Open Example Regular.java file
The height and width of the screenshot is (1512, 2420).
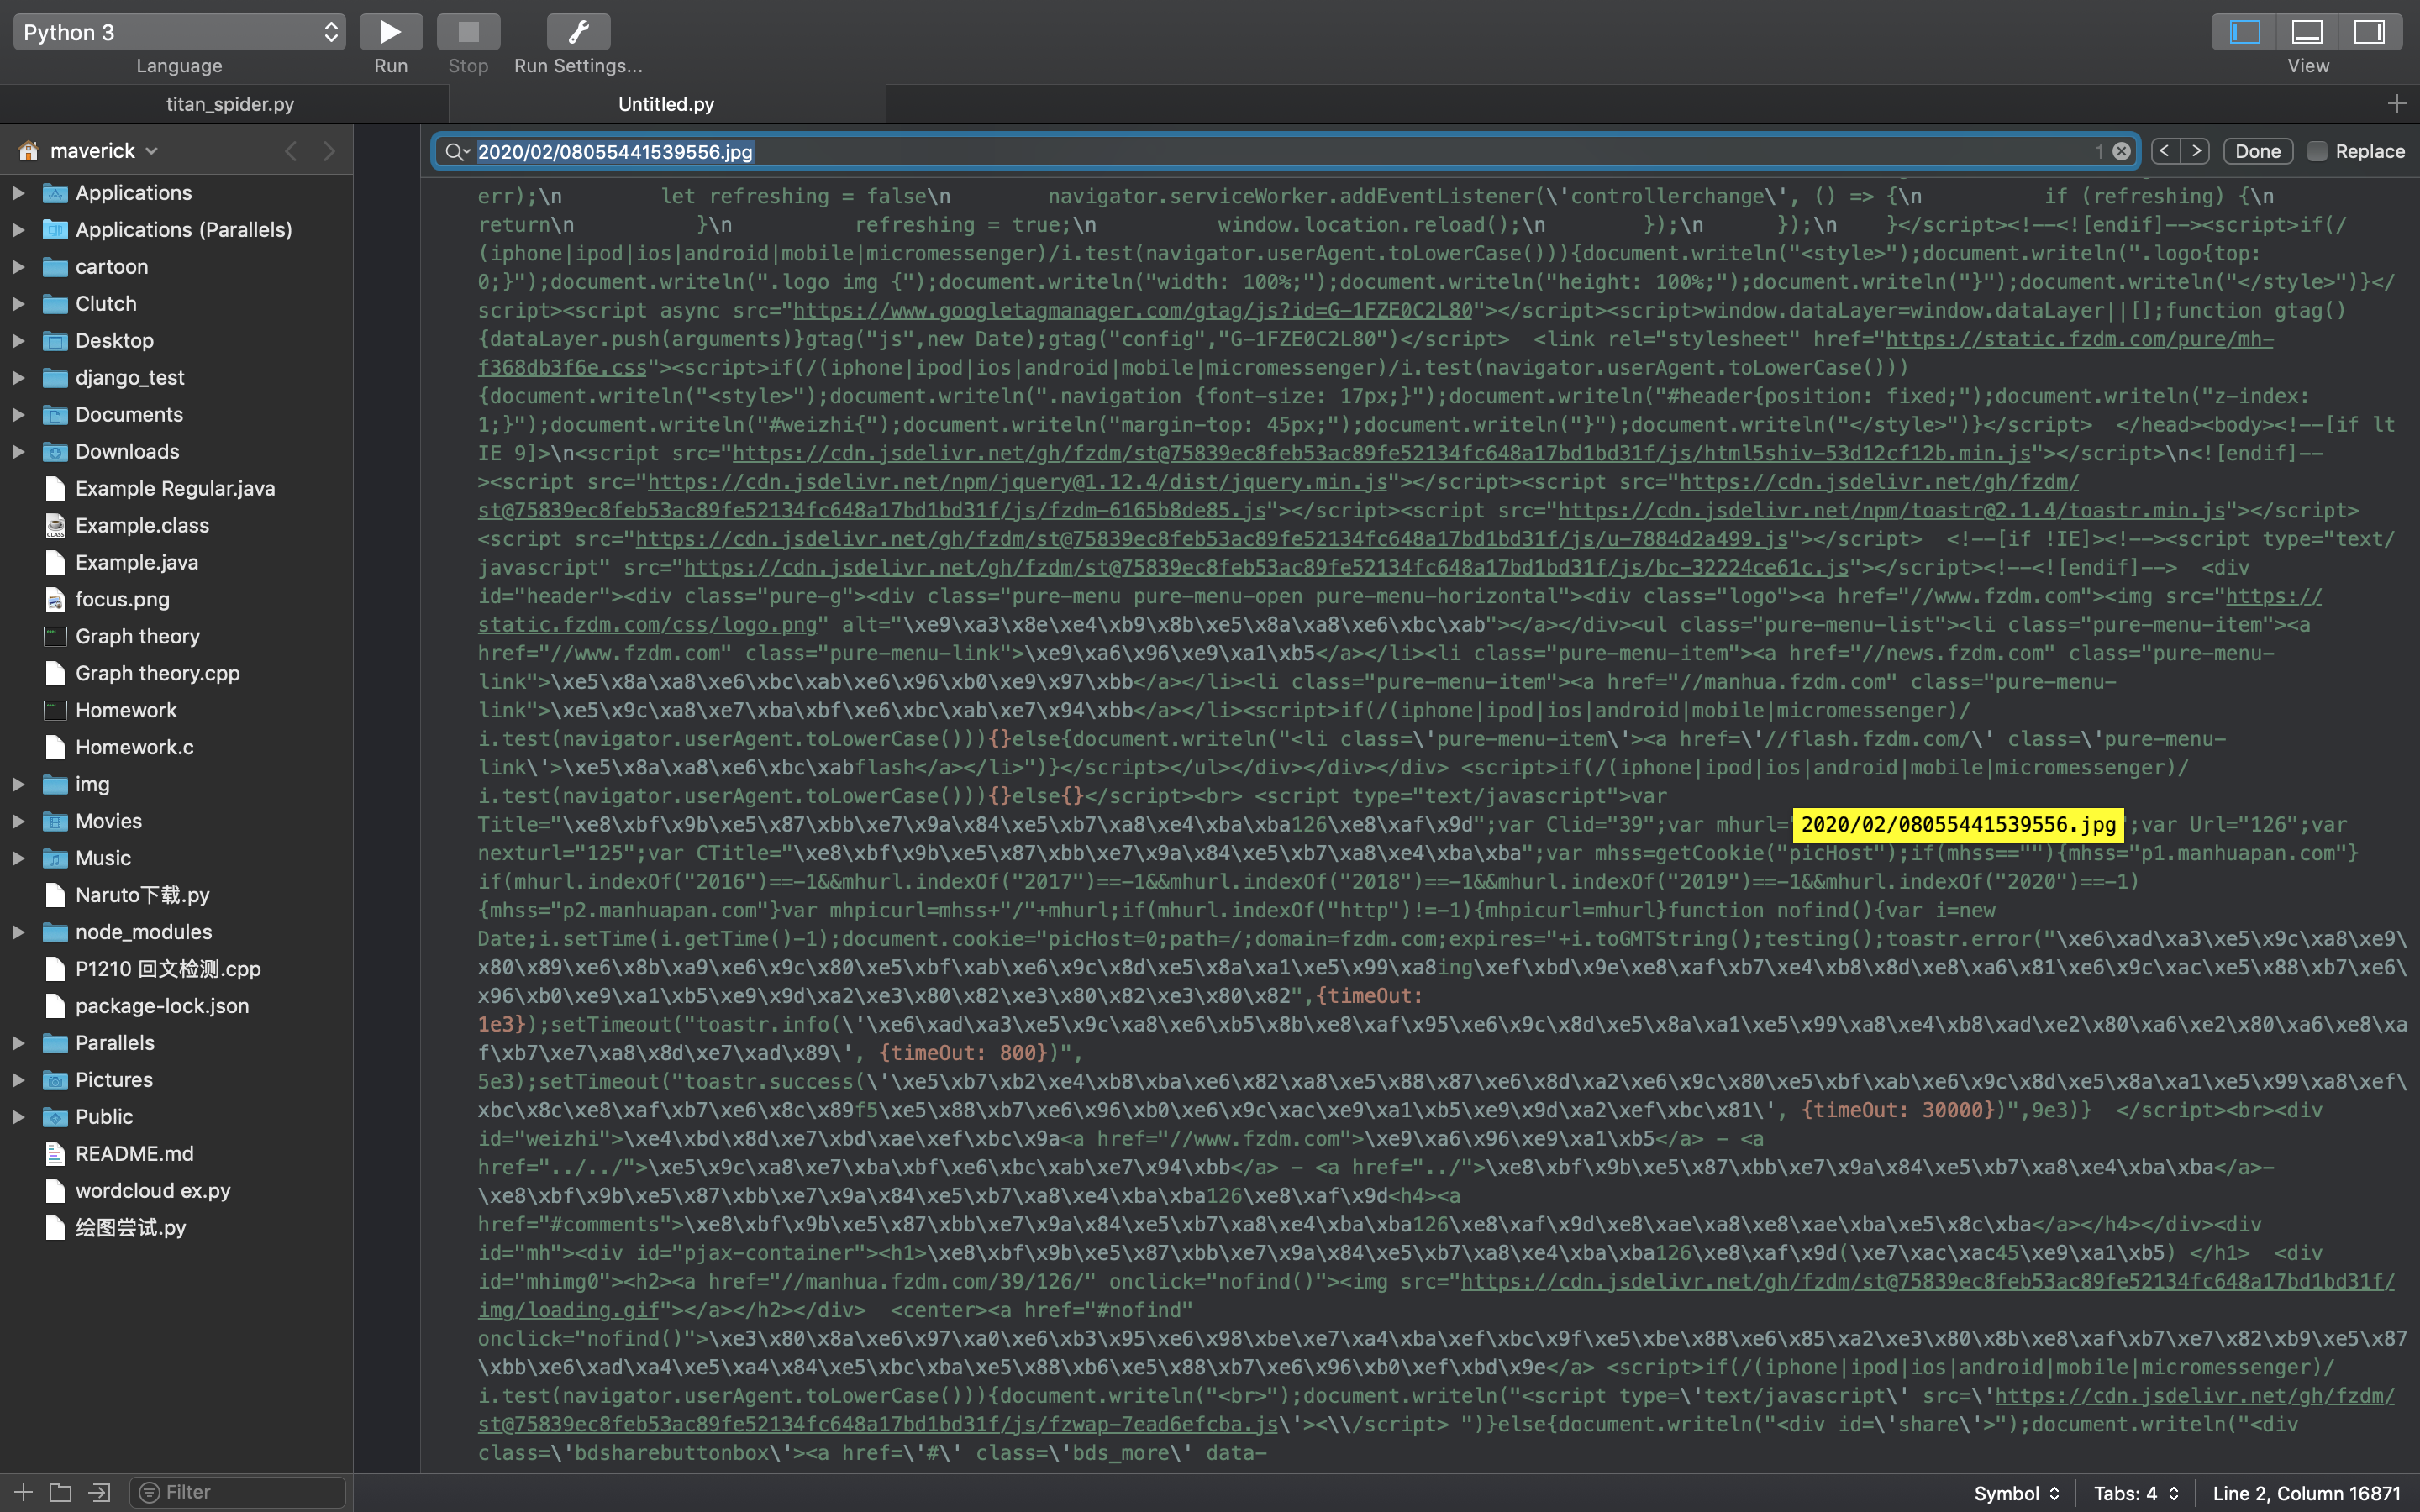(x=175, y=489)
